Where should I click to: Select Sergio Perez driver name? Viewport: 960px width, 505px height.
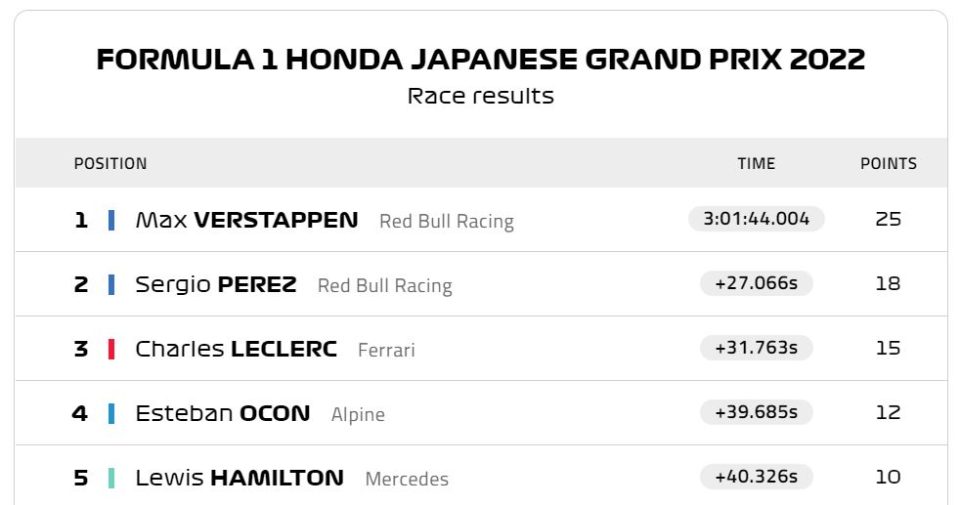(x=216, y=285)
